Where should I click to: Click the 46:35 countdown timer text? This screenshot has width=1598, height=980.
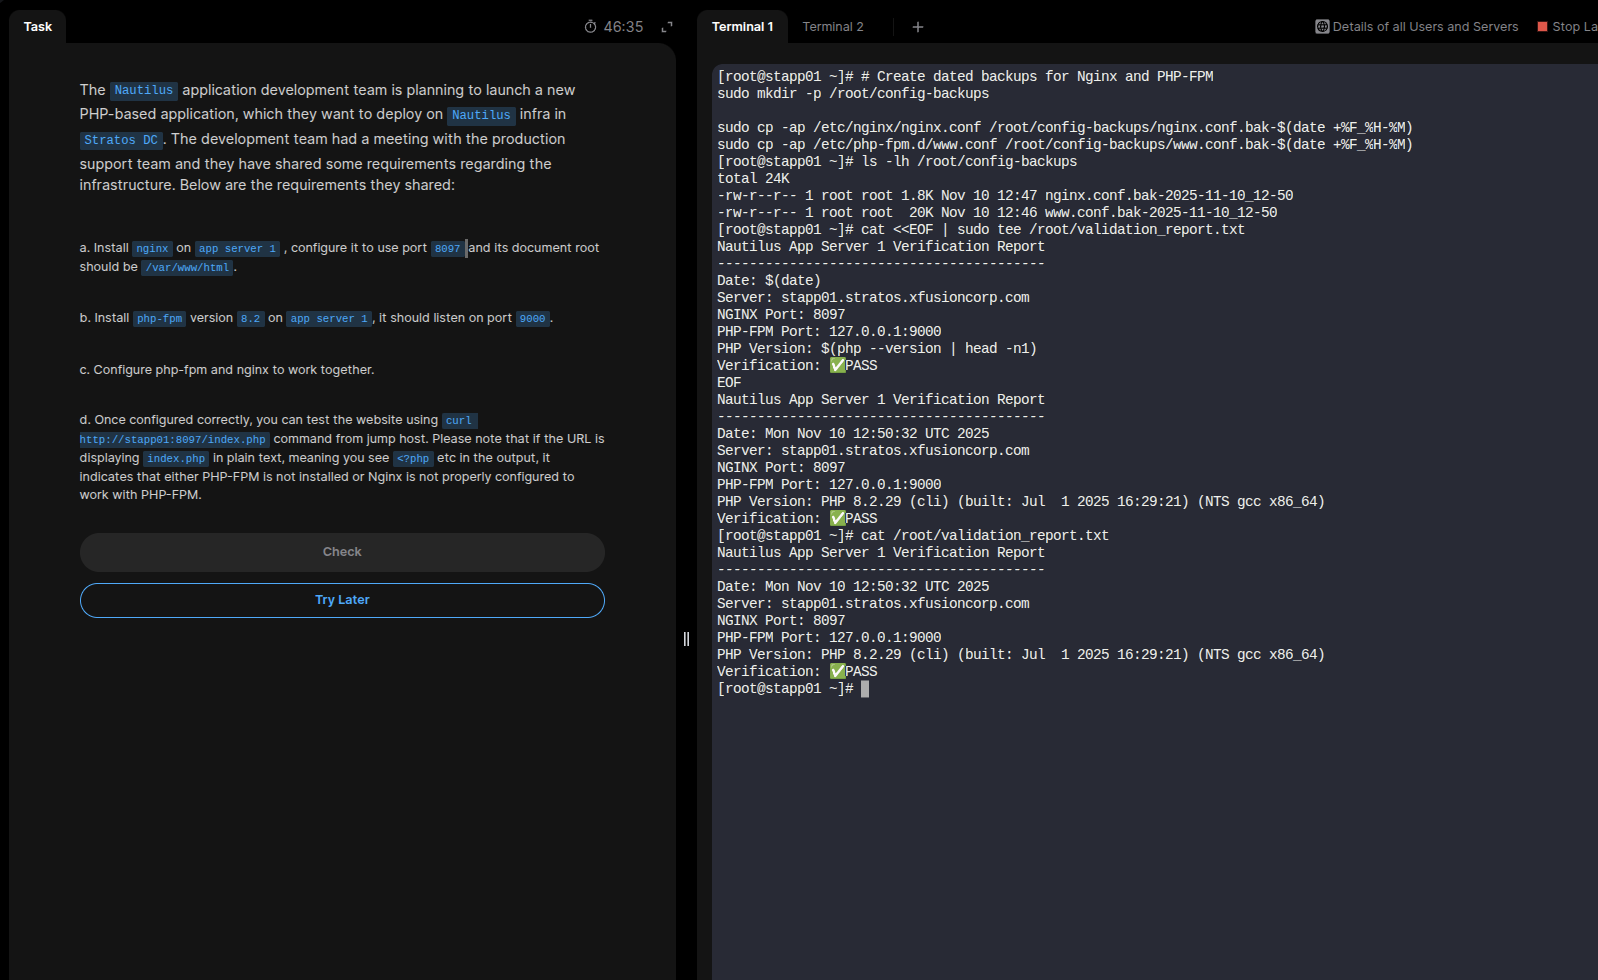(623, 27)
